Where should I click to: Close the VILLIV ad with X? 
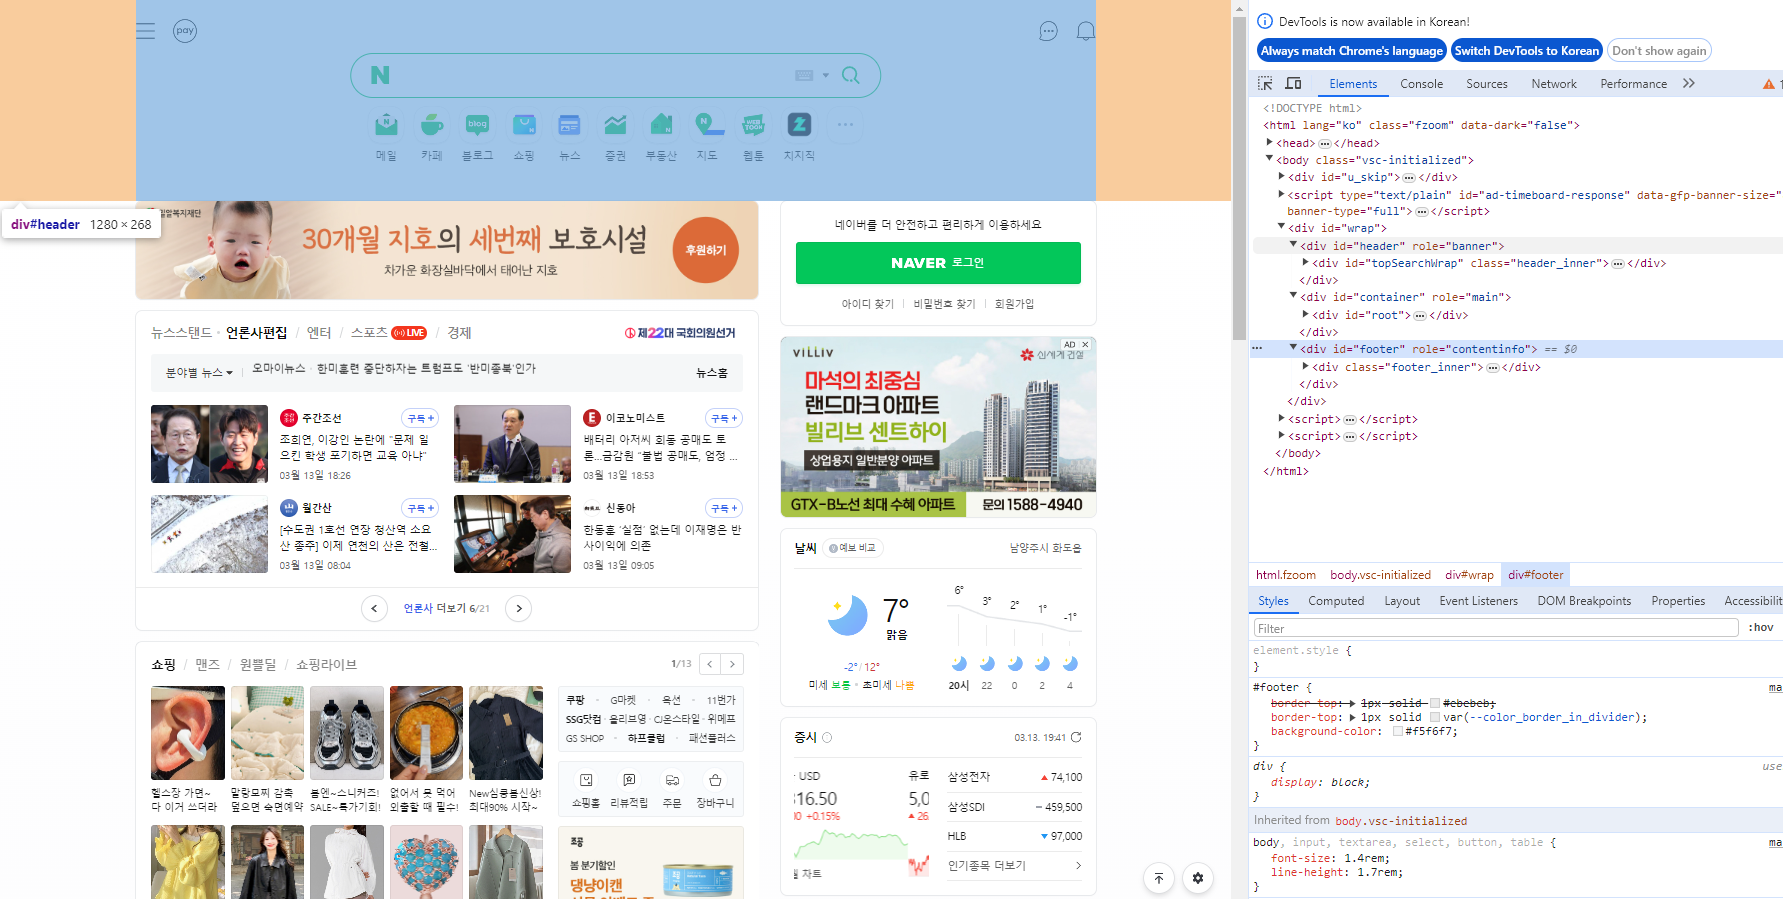[1085, 344]
